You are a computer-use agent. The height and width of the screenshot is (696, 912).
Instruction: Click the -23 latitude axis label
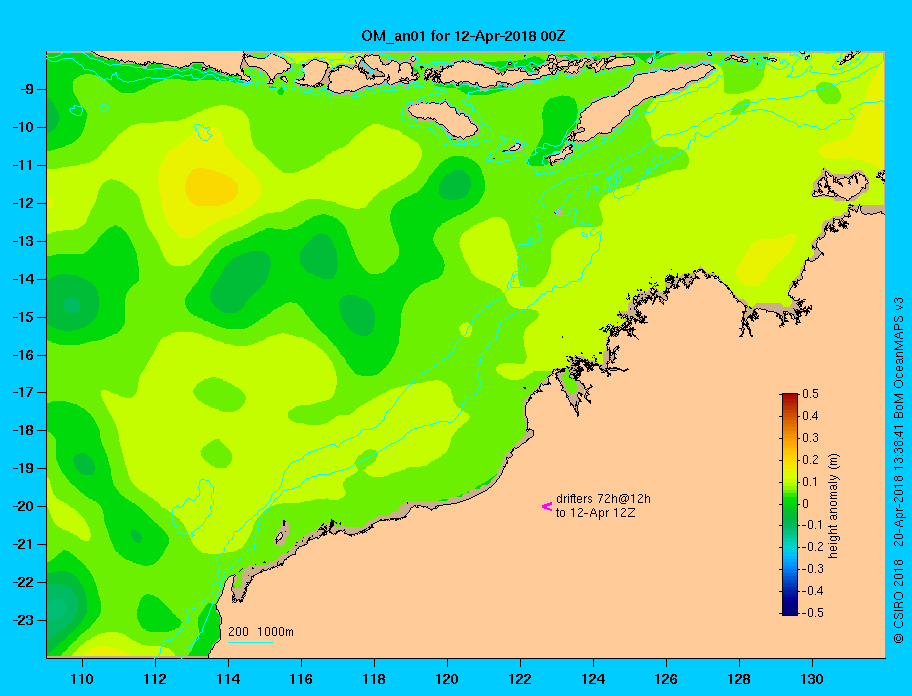pos(23,620)
